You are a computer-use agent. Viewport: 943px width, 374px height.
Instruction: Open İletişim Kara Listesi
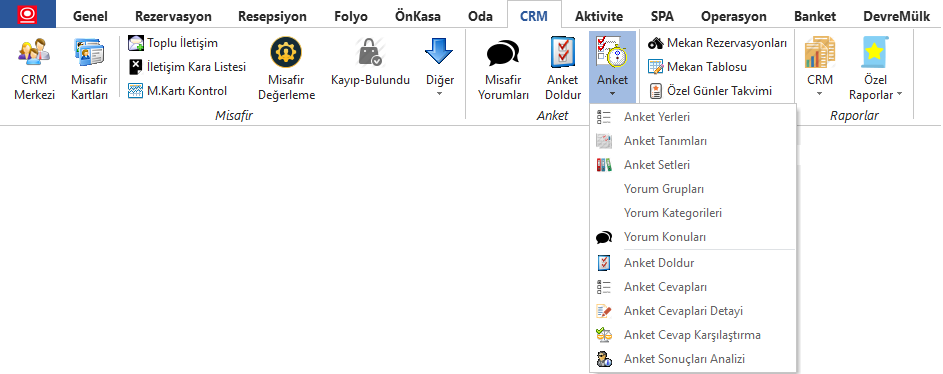click(x=187, y=67)
